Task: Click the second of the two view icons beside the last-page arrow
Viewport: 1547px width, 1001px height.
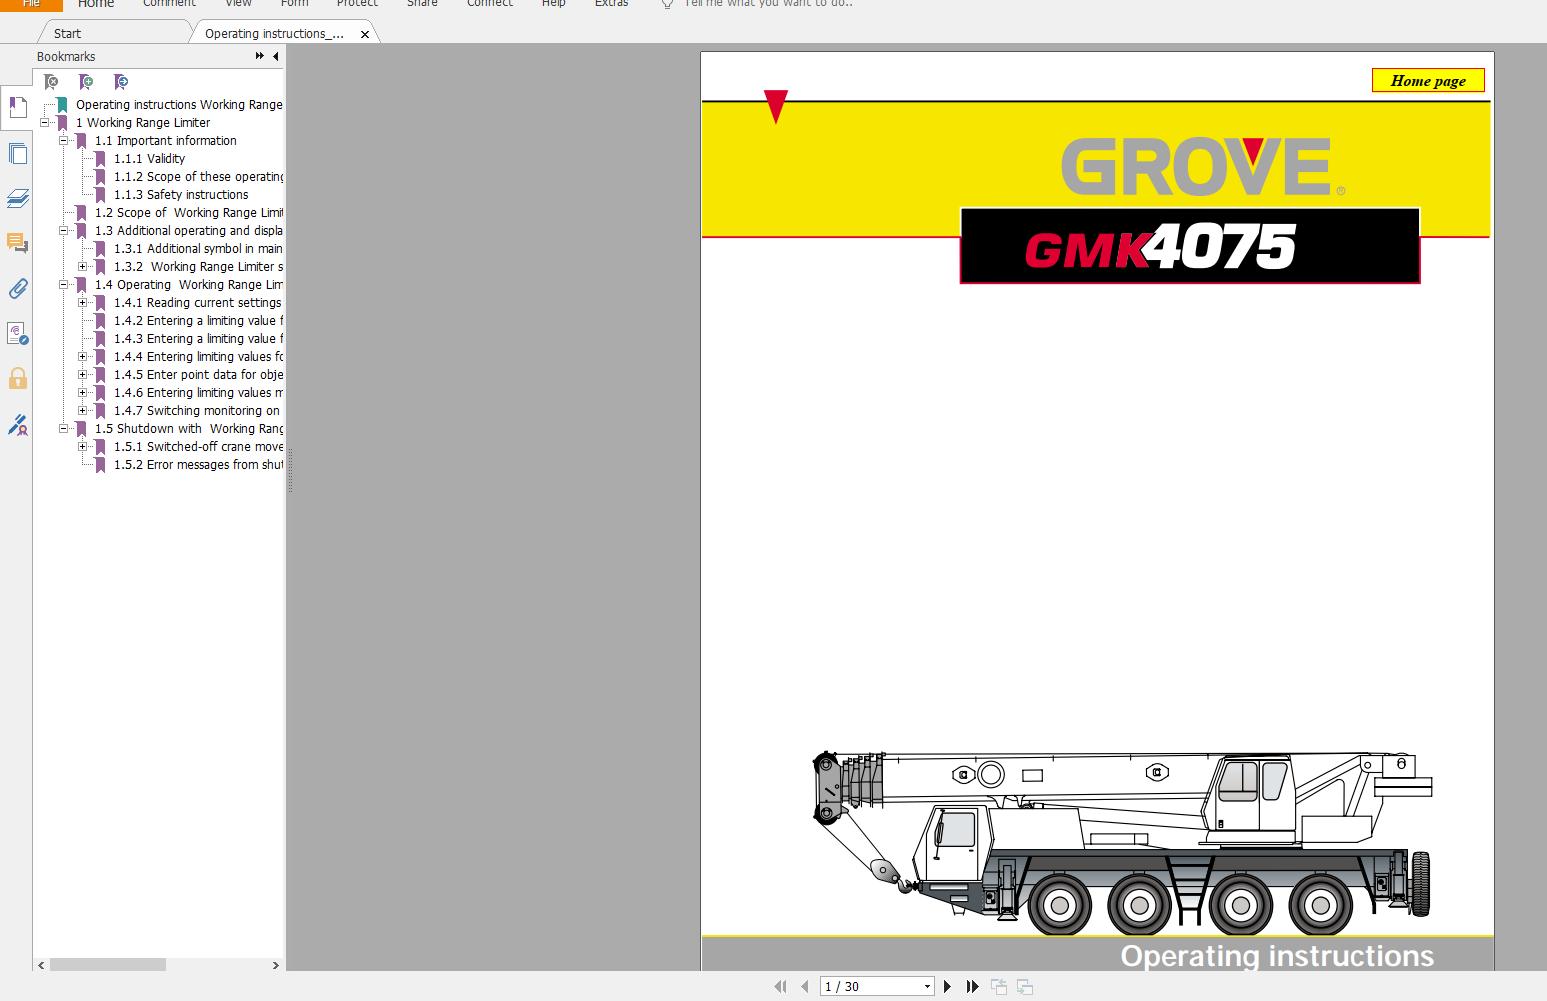Action: (1024, 987)
